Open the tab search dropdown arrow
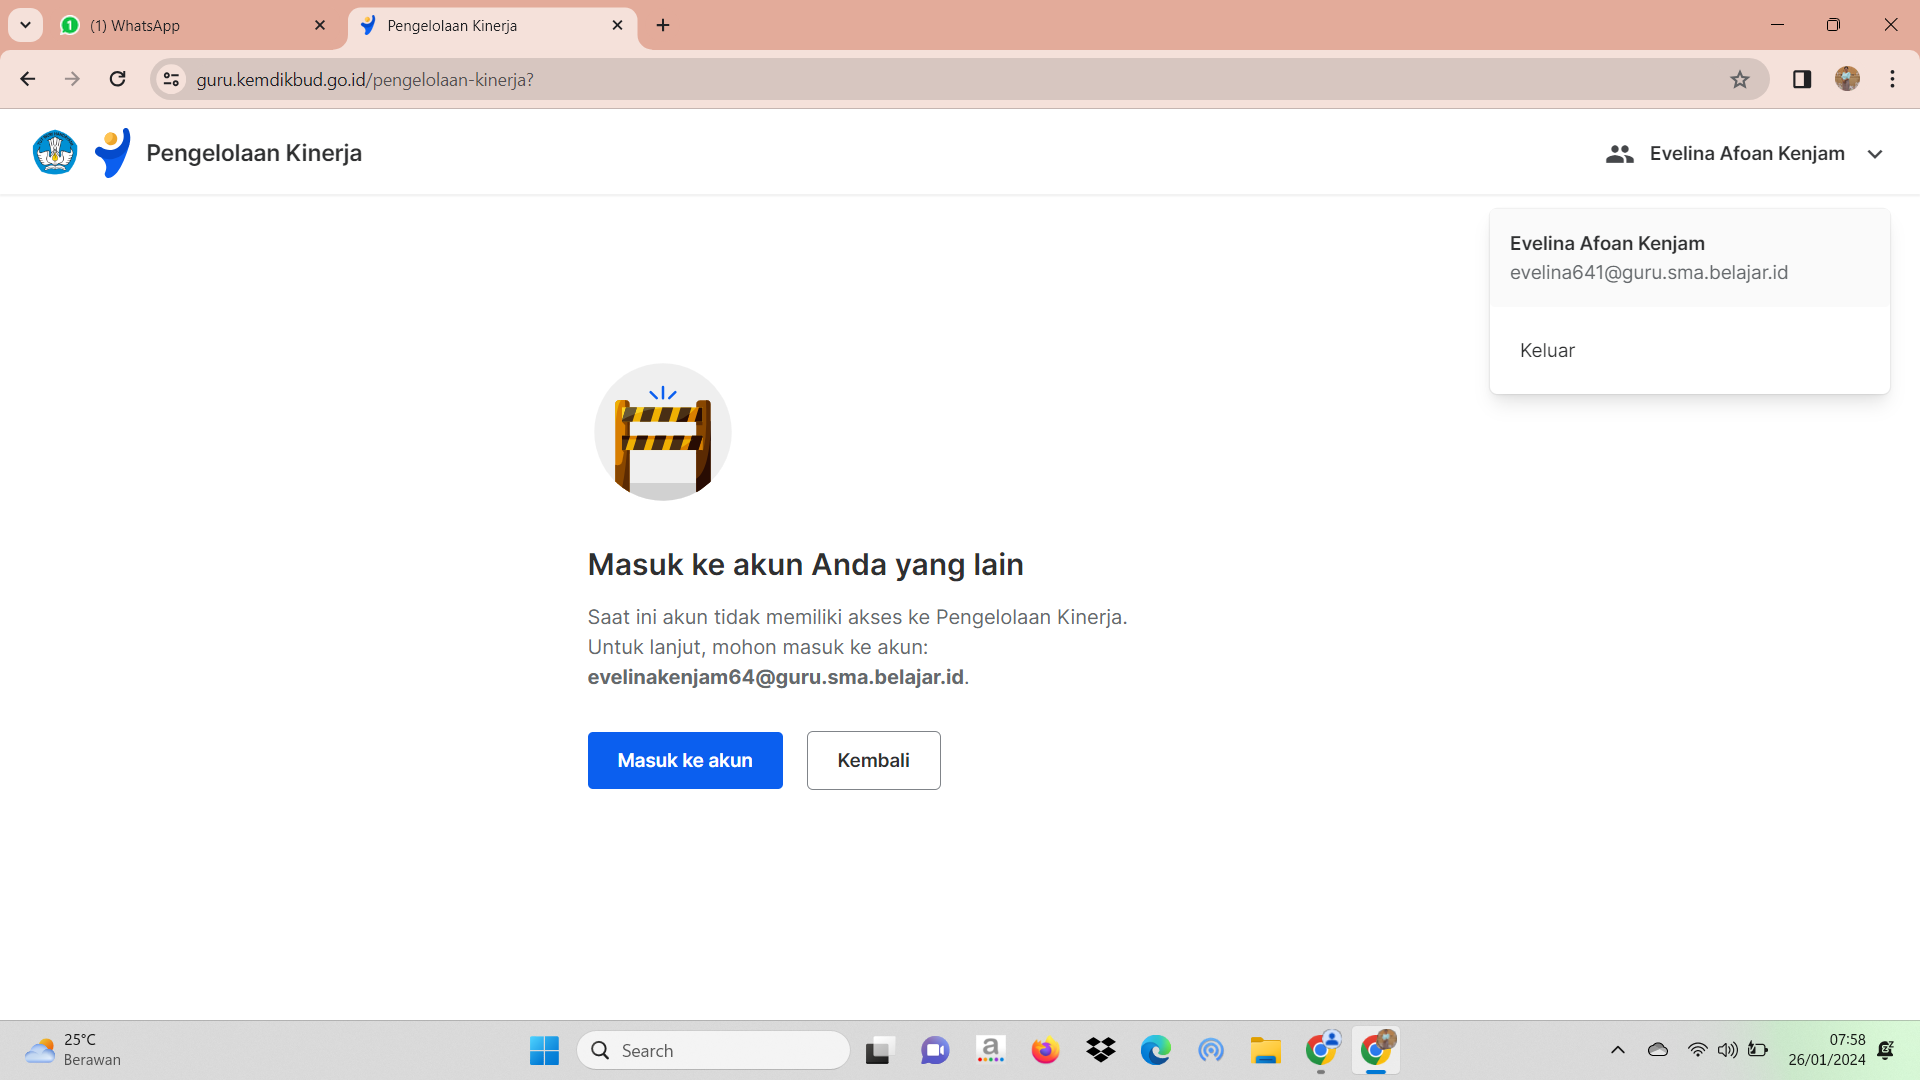 [x=26, y=25]
